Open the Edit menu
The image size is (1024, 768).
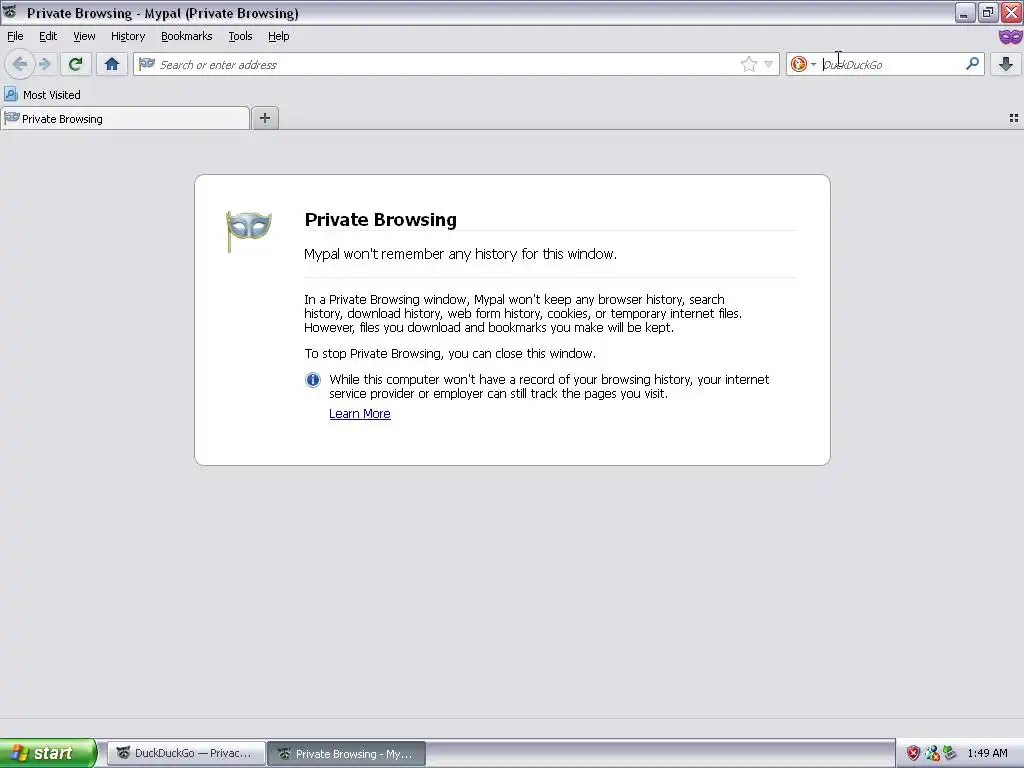tap(48, 37)
